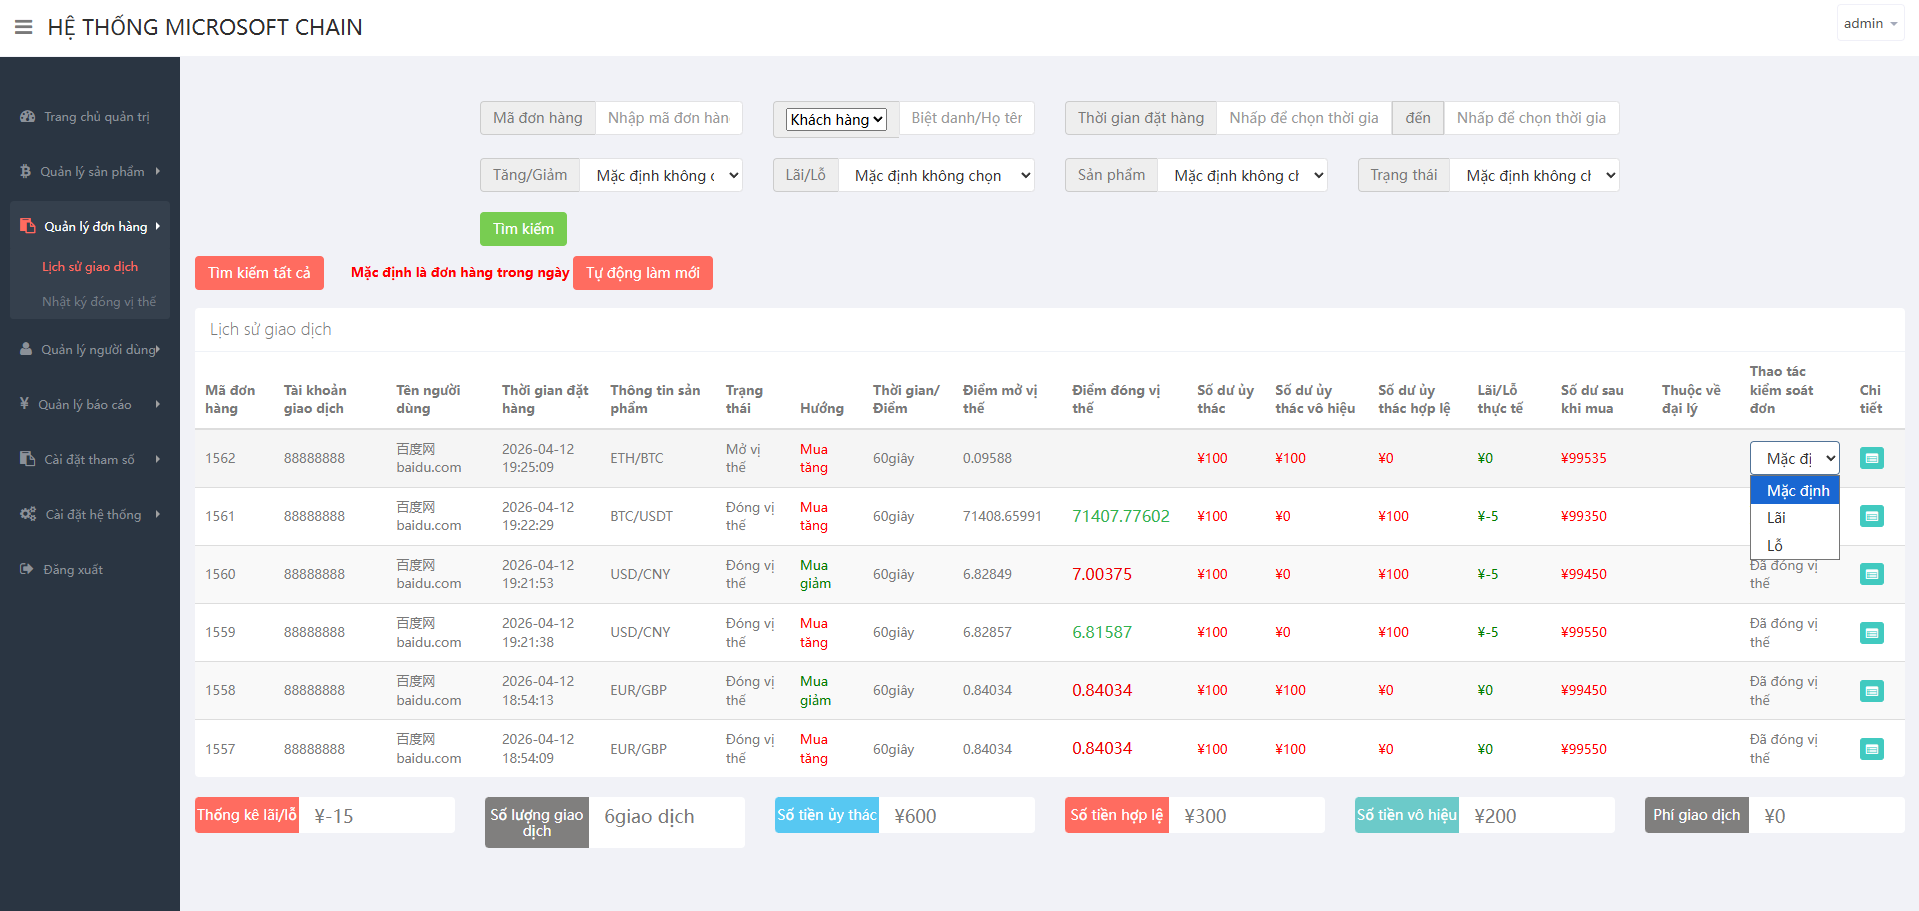Image resolution: width=1919 pixels, height=911 pixels.
Task: Open detail icon for order 1560
Action: (1871, 574)
